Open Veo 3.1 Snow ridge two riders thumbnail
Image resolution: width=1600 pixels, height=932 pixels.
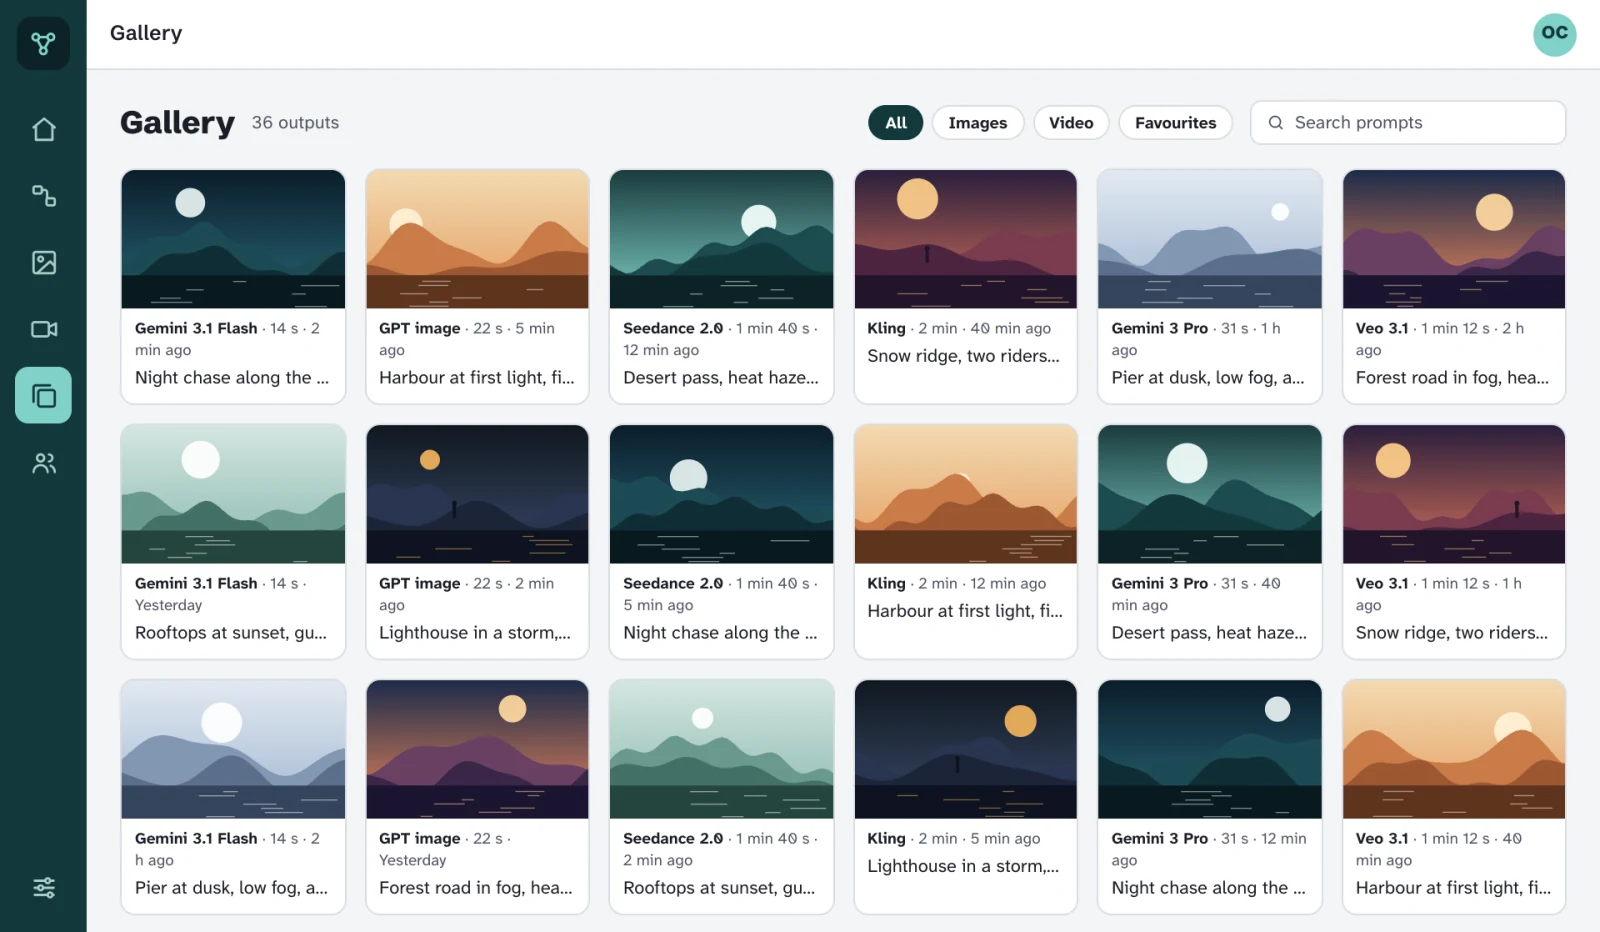1453,494
